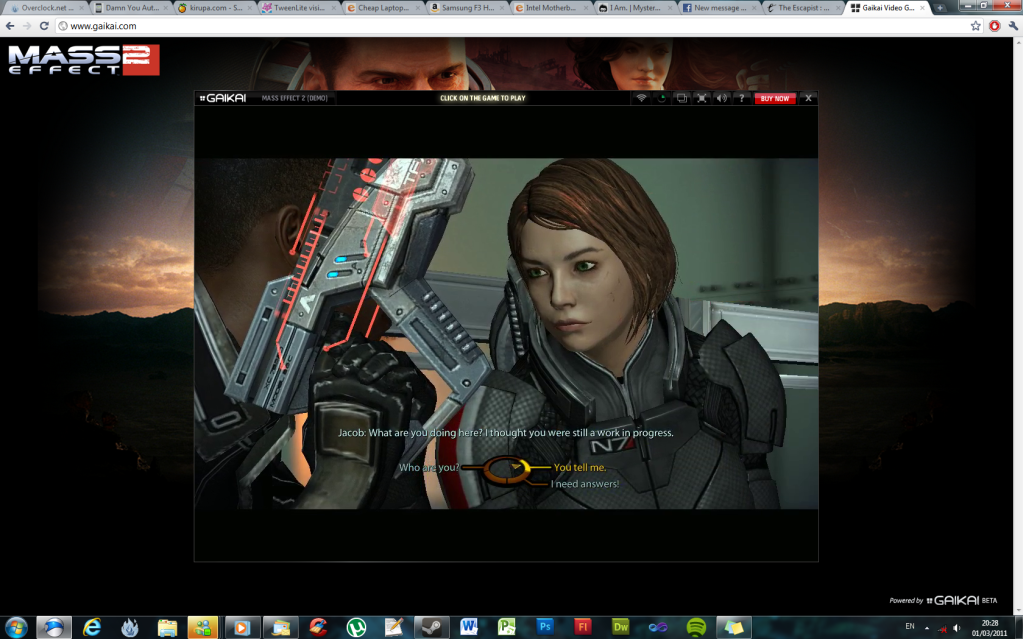Click the dialogue wheel center
1023x639 pixels.
click(507, 469)
